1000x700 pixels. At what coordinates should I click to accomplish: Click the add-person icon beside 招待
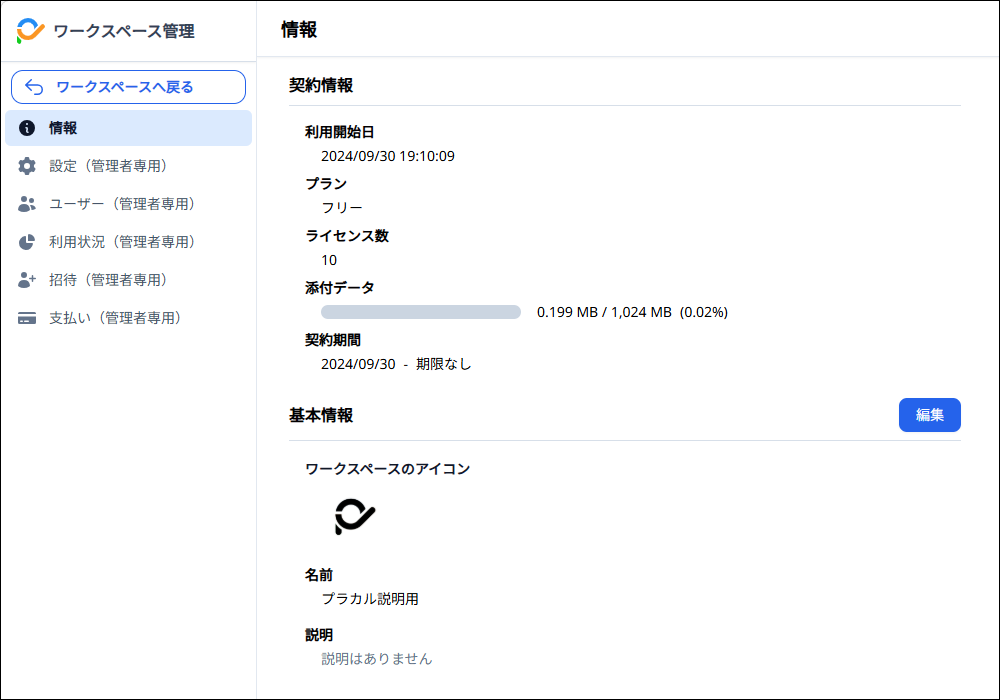(27, 280)
